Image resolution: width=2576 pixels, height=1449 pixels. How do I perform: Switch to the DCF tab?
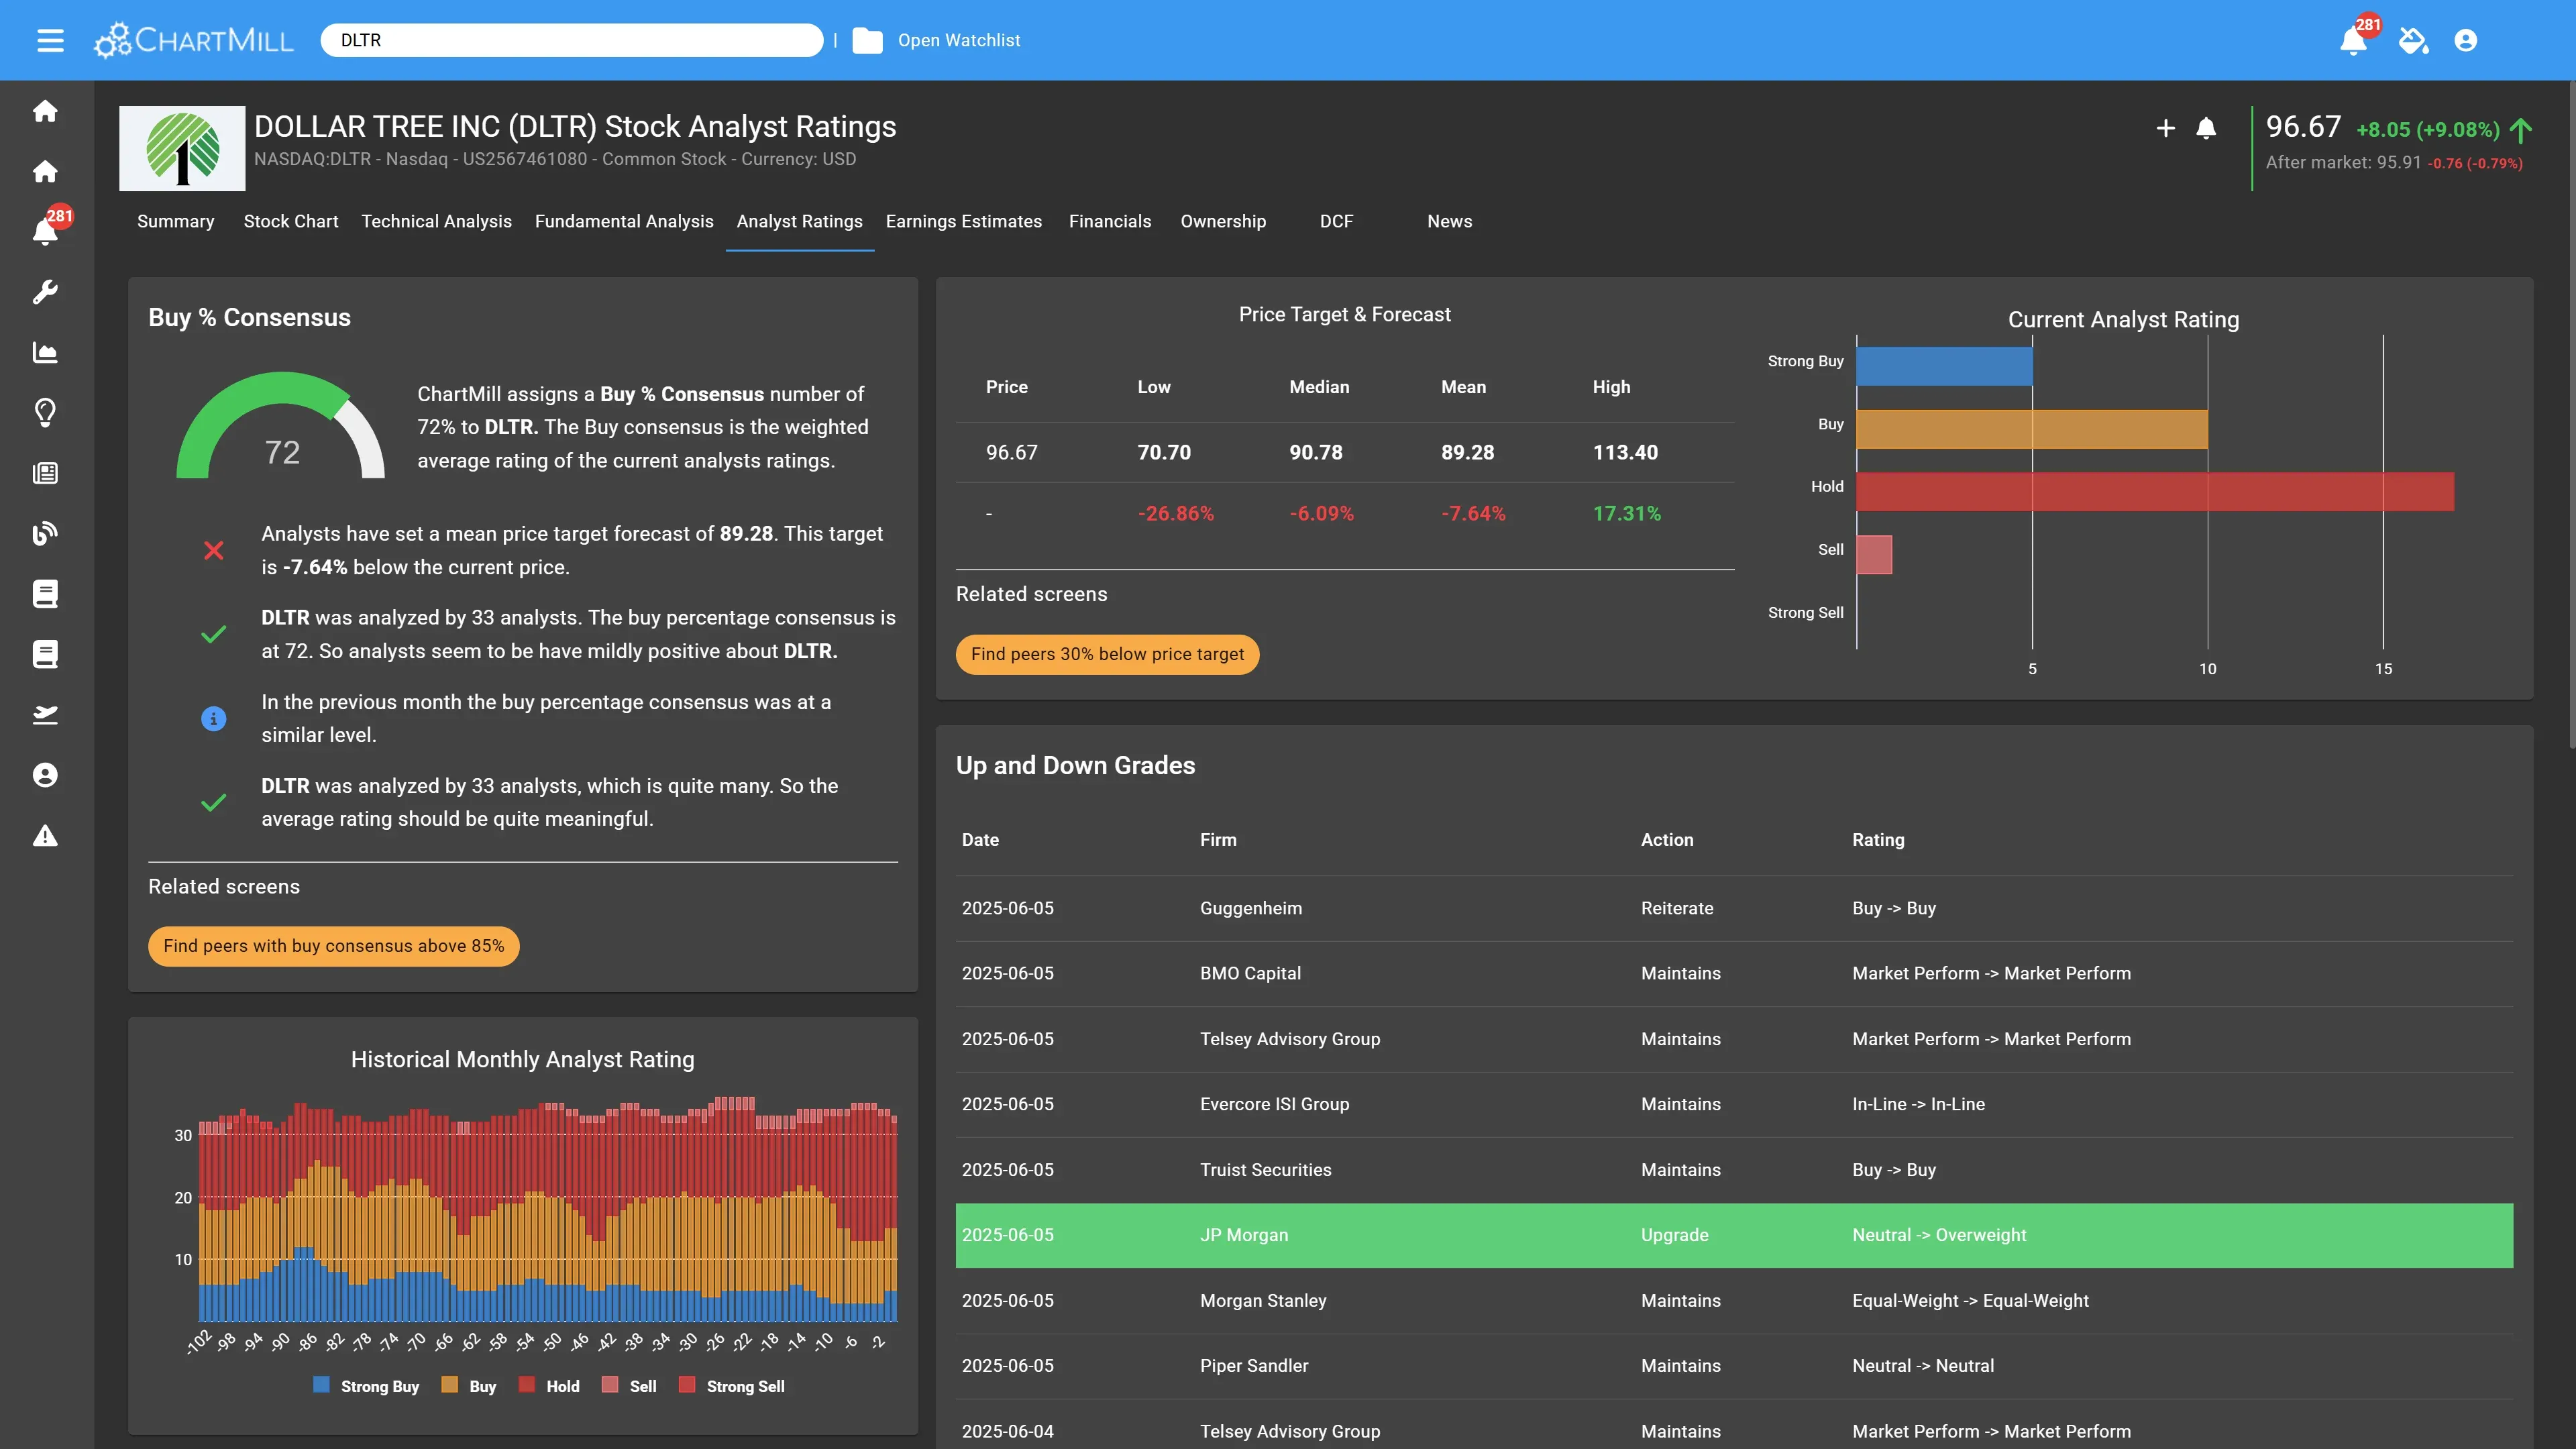point(1336,221)
